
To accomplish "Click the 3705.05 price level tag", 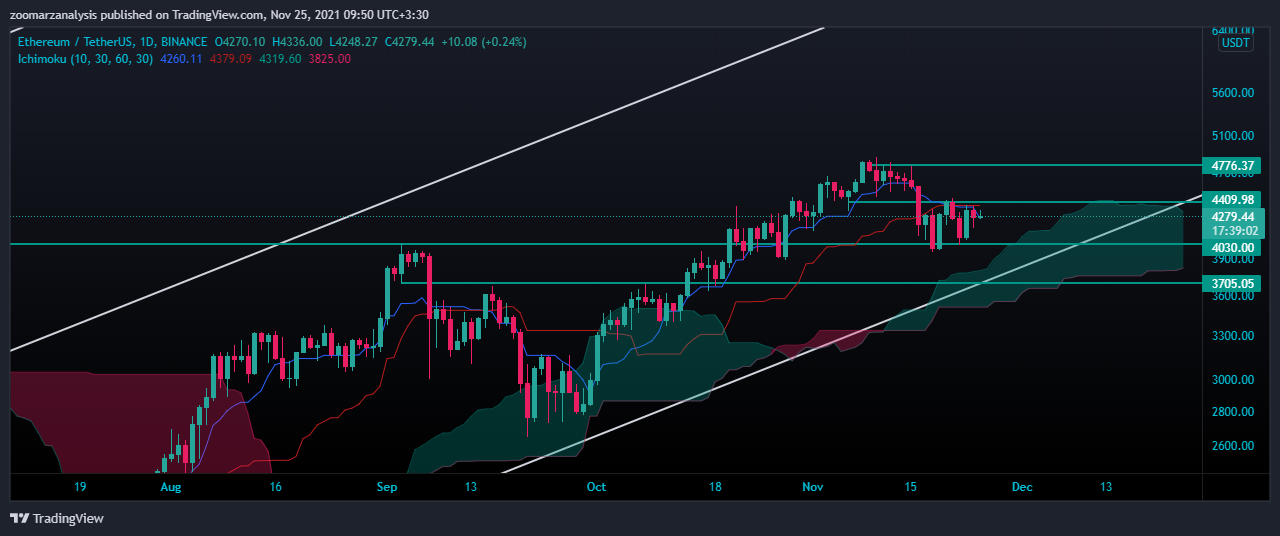I will click(x=1232, y=283).
